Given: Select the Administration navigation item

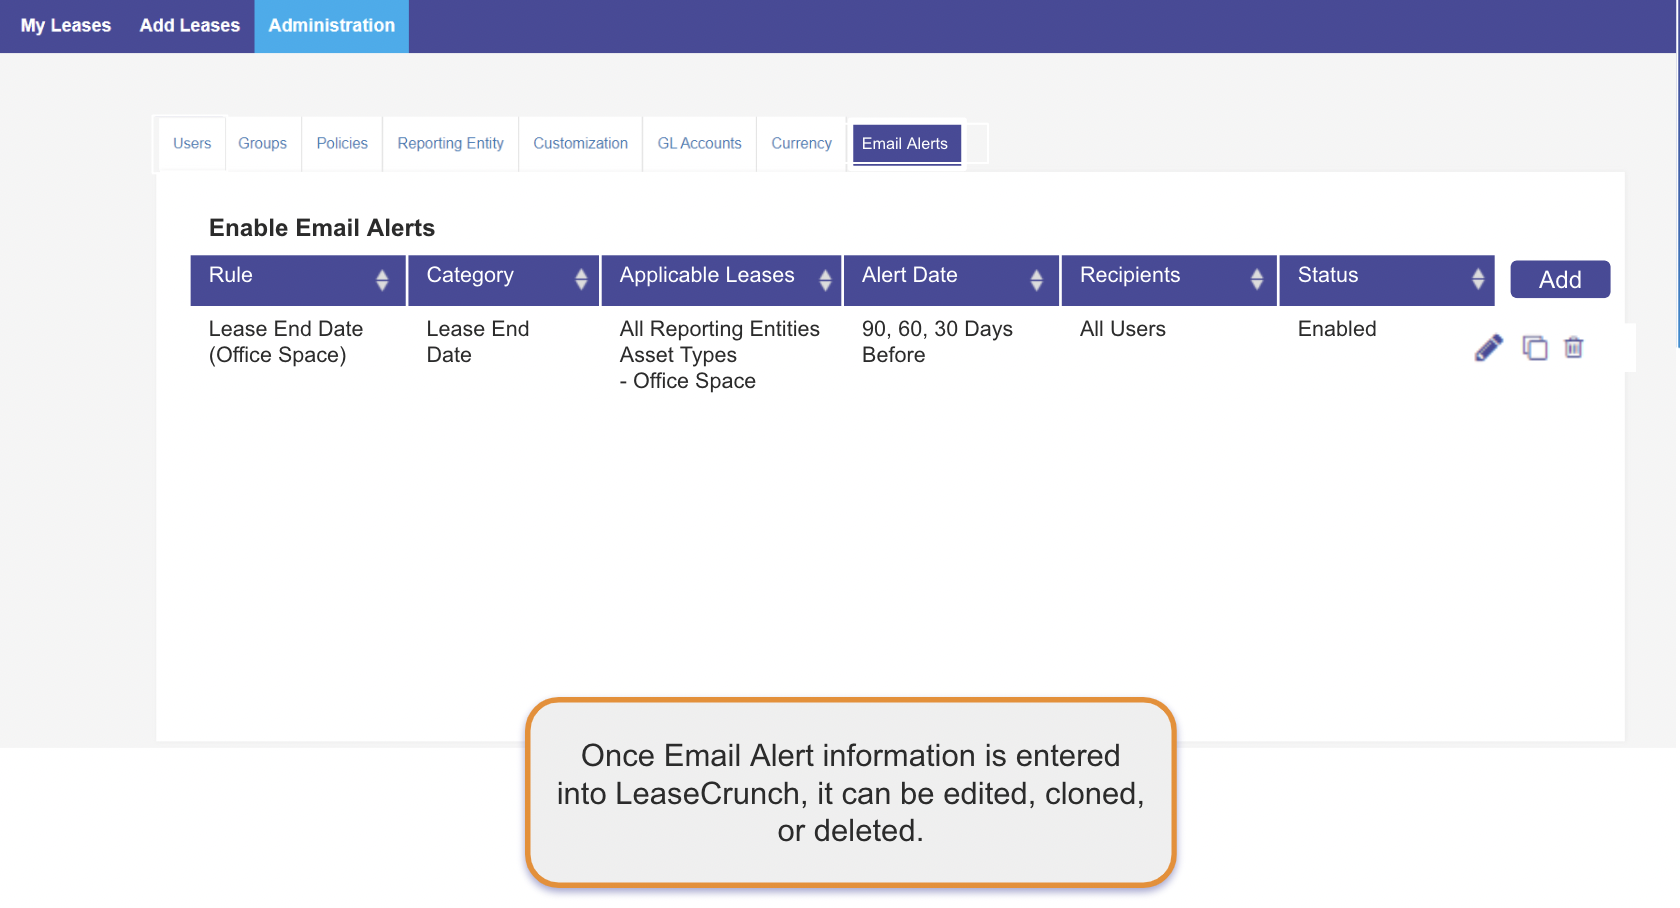Looking at the screenshot, I should pyautogui.click(x=332, y=26).
